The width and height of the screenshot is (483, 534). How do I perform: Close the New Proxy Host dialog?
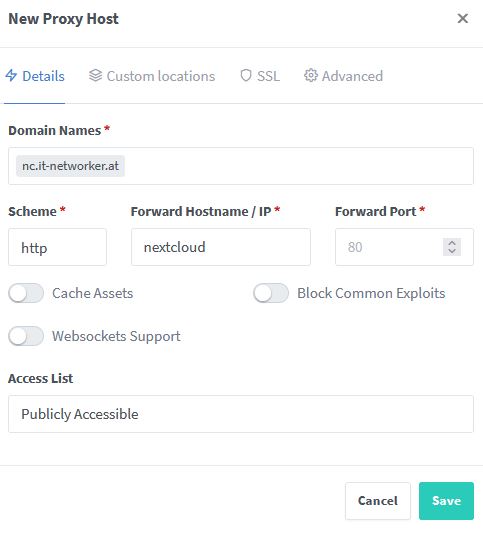[463, 18]
